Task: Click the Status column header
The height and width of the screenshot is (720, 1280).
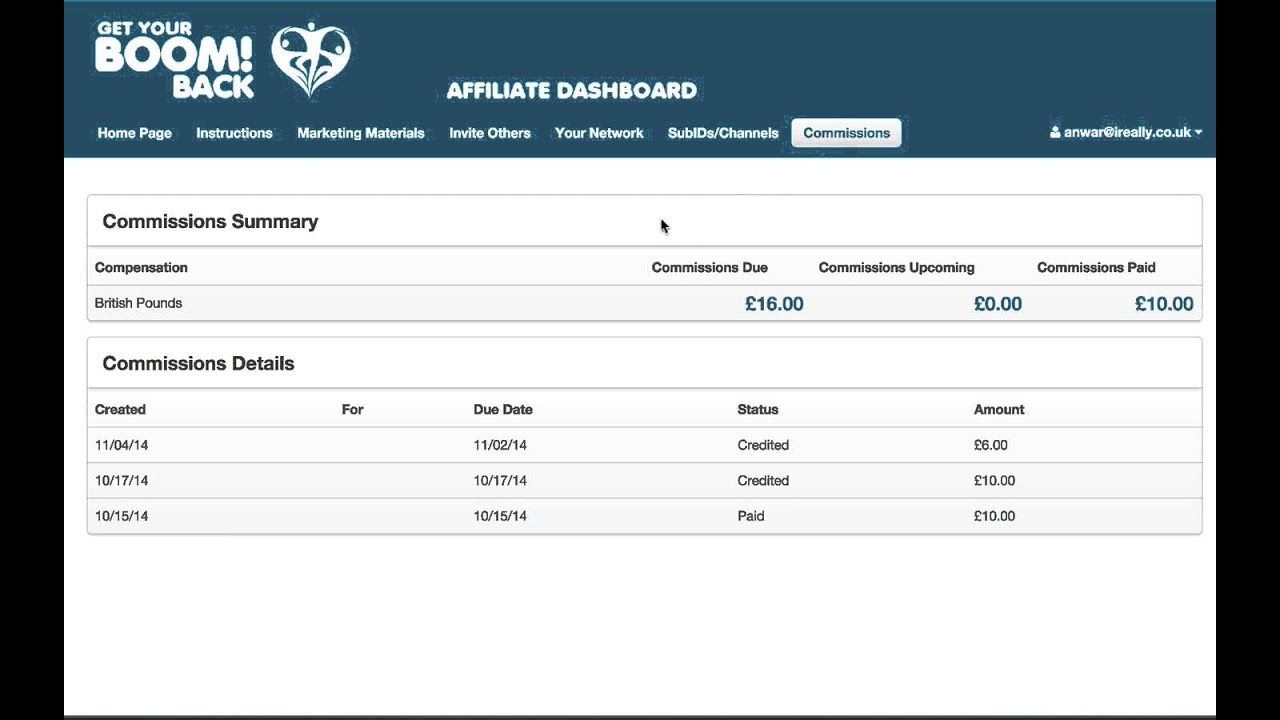Action: [758, 410]
